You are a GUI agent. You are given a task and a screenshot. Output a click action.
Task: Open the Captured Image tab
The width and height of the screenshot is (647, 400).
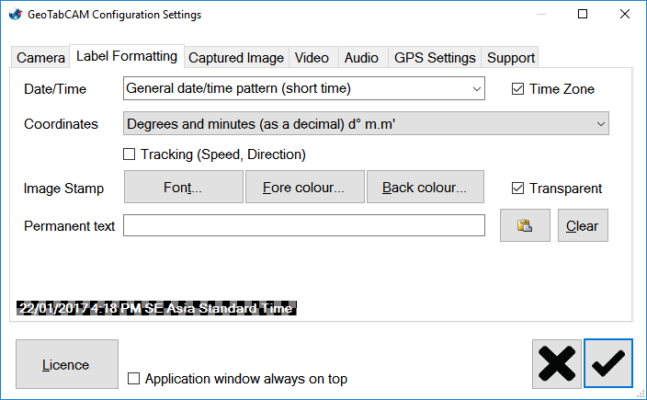[237, 58]
